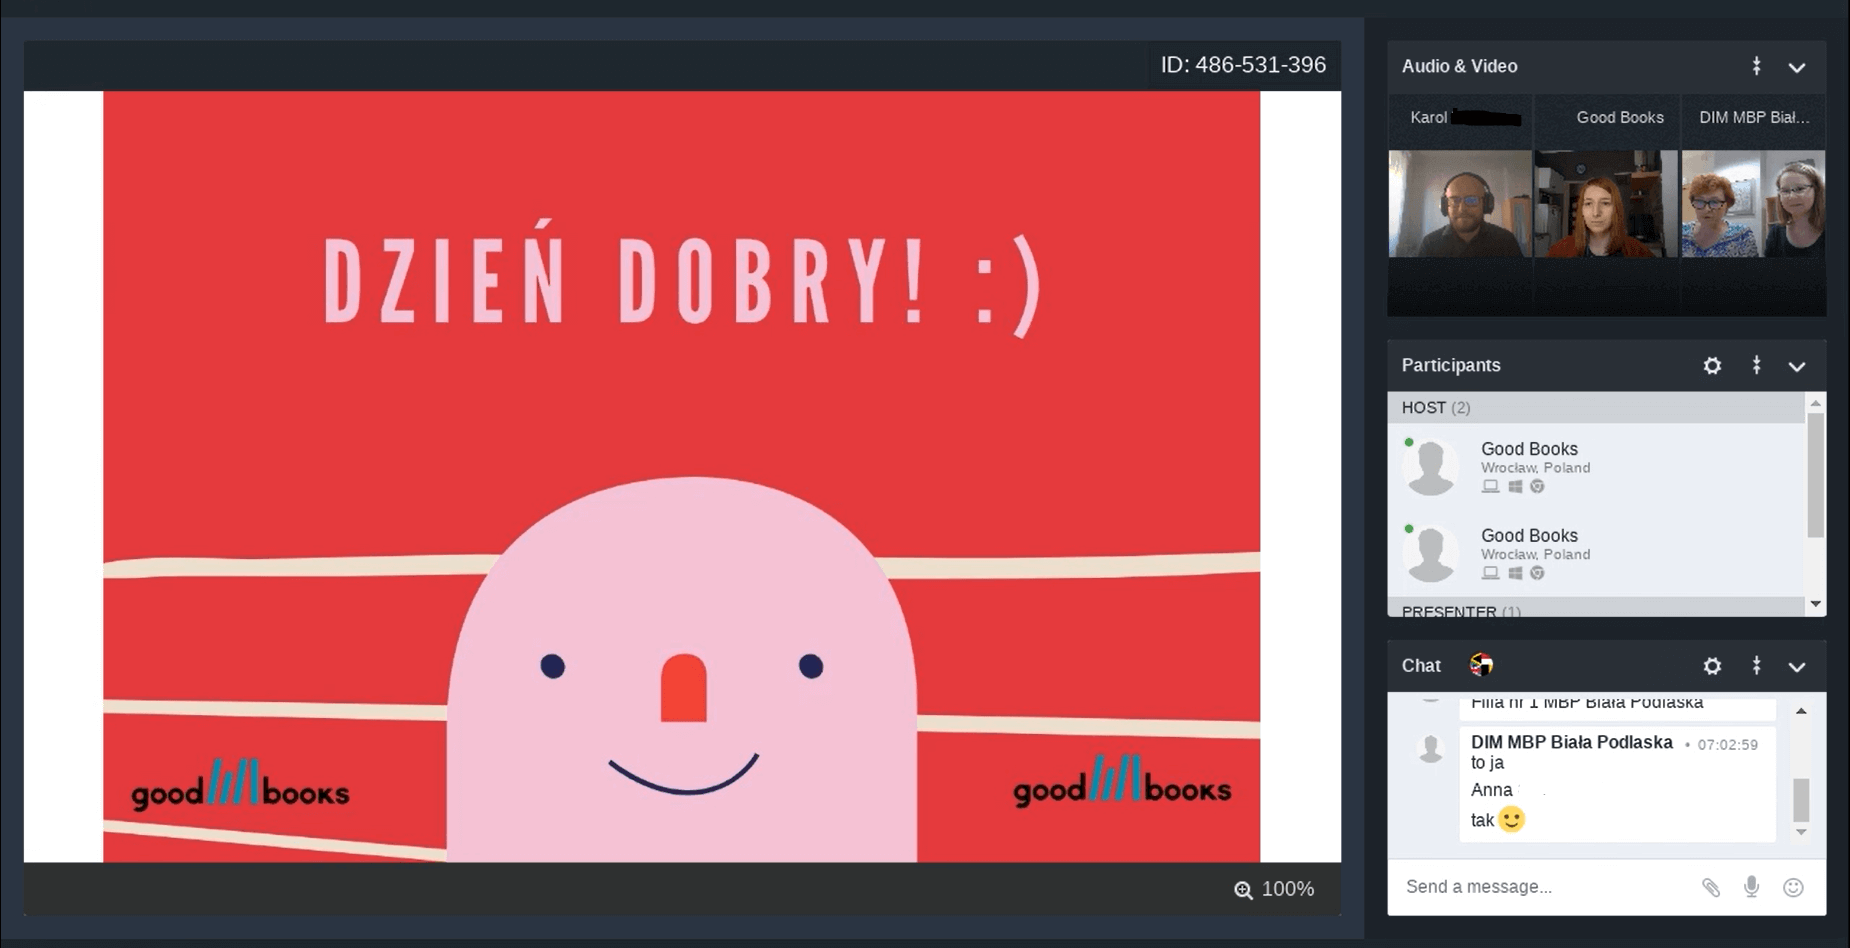The width and height of the screenshot is (1850, 948).
Task: Click the DIM MBP Biała Podlaska chat sender name
Action: (x=1571, y=742)
